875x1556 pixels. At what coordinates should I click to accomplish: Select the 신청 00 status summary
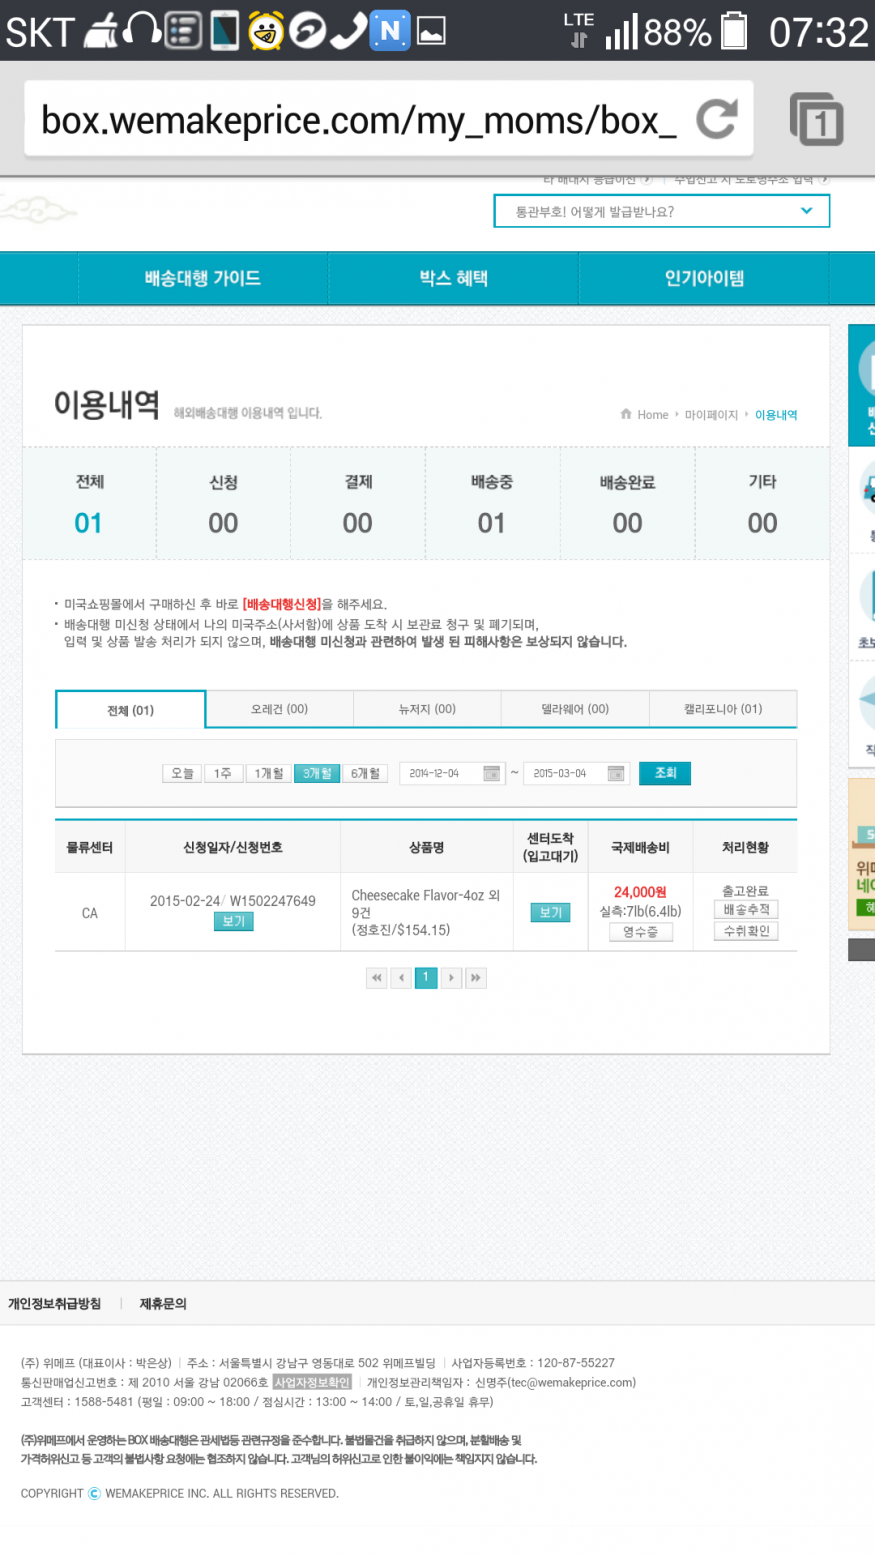223,503
